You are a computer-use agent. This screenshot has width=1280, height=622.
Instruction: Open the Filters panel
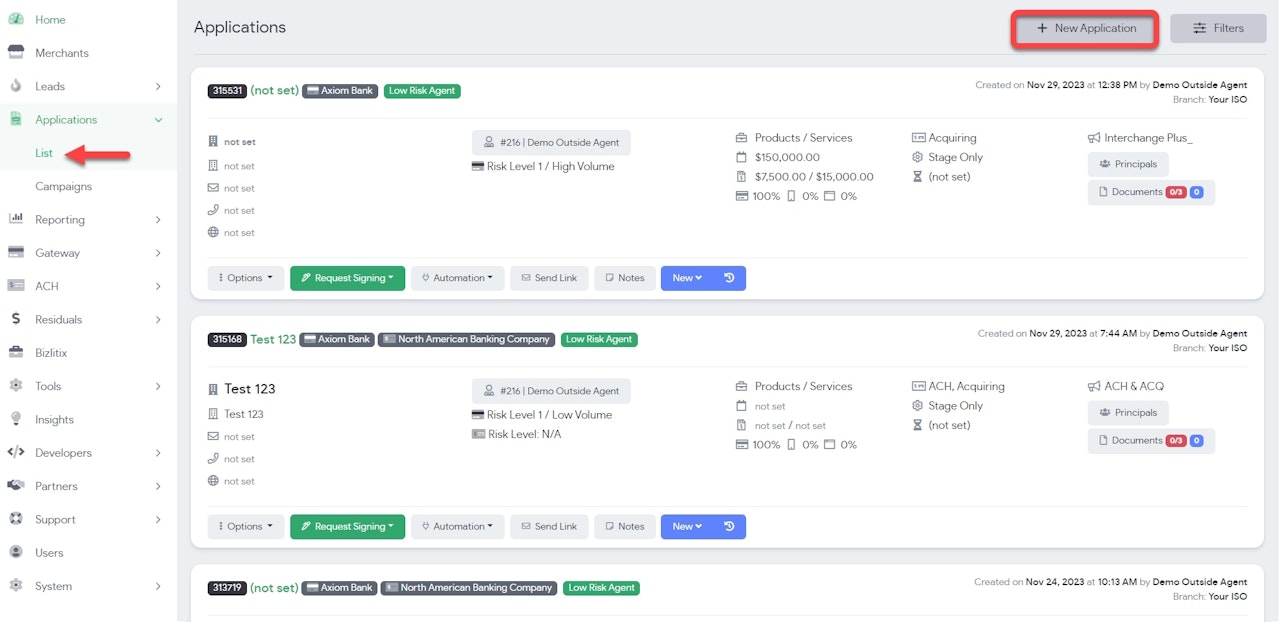click(1218, 29)
